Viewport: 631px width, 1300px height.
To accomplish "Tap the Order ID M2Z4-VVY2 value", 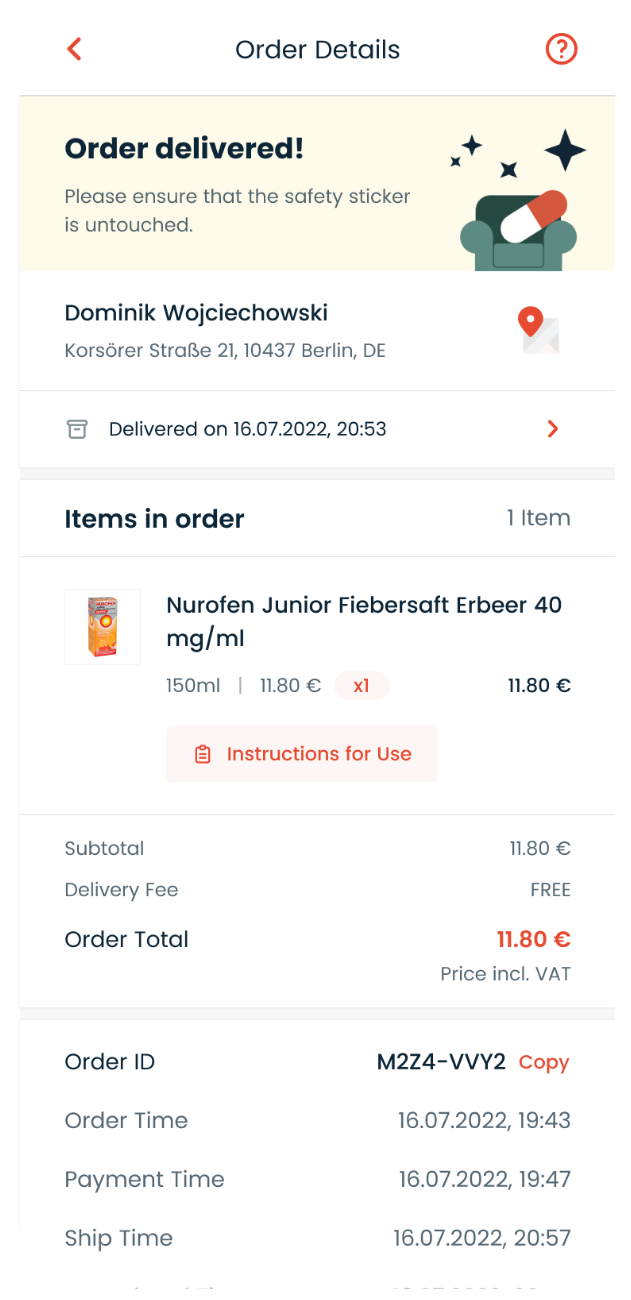I will point(441,1062).
